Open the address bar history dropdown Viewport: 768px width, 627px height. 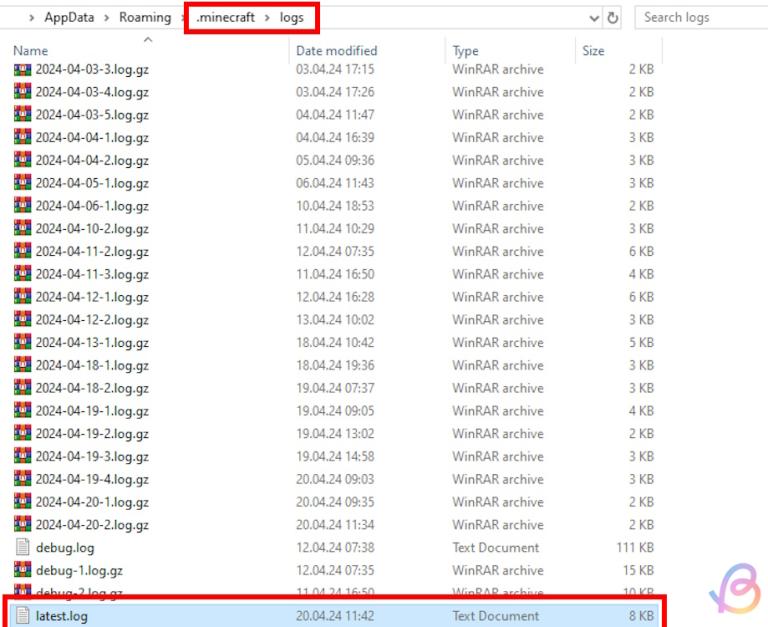pyautogui.click(x=594, y=18)
